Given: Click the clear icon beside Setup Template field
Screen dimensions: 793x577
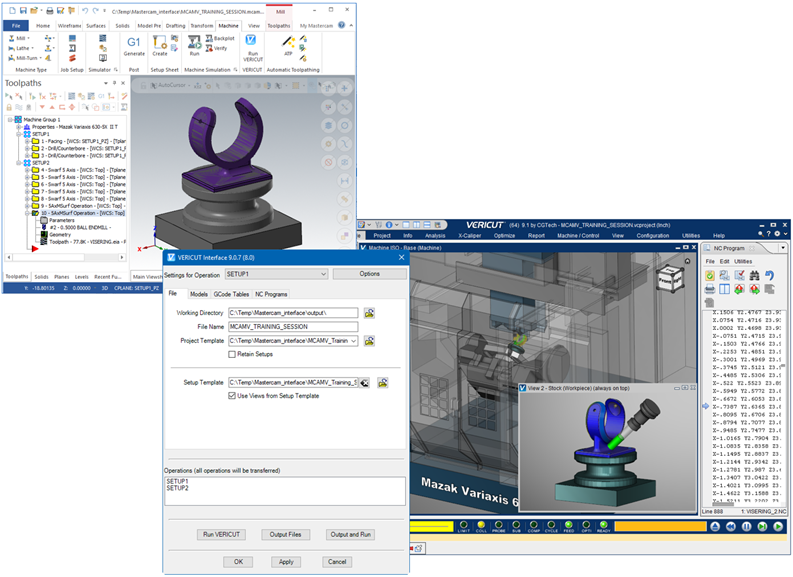Looking at the screenshot, I should (x=364, y=383).
